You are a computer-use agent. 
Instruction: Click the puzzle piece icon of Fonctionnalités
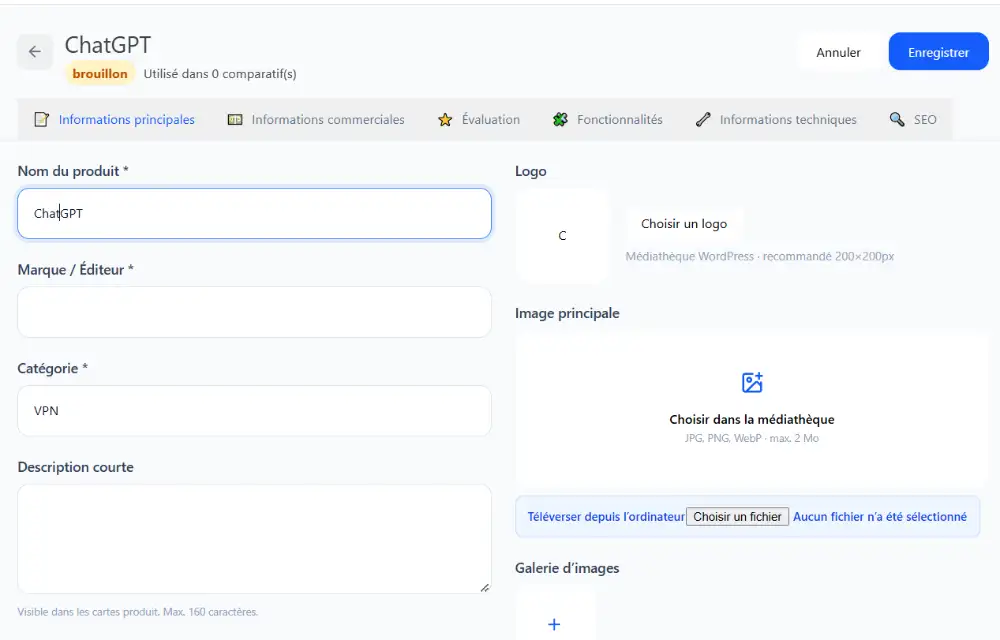560,119
